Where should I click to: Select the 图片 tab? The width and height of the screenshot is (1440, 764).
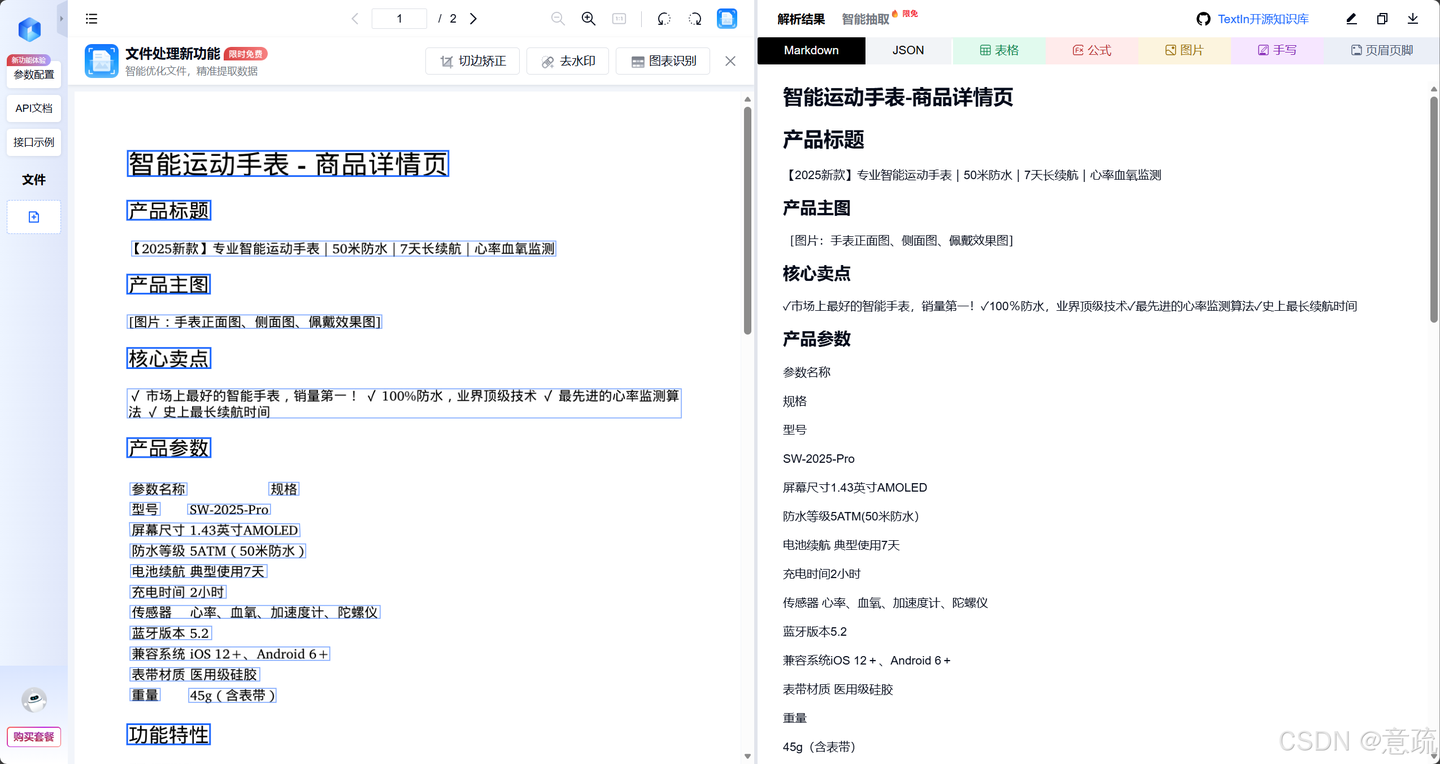pos(1185,50)
